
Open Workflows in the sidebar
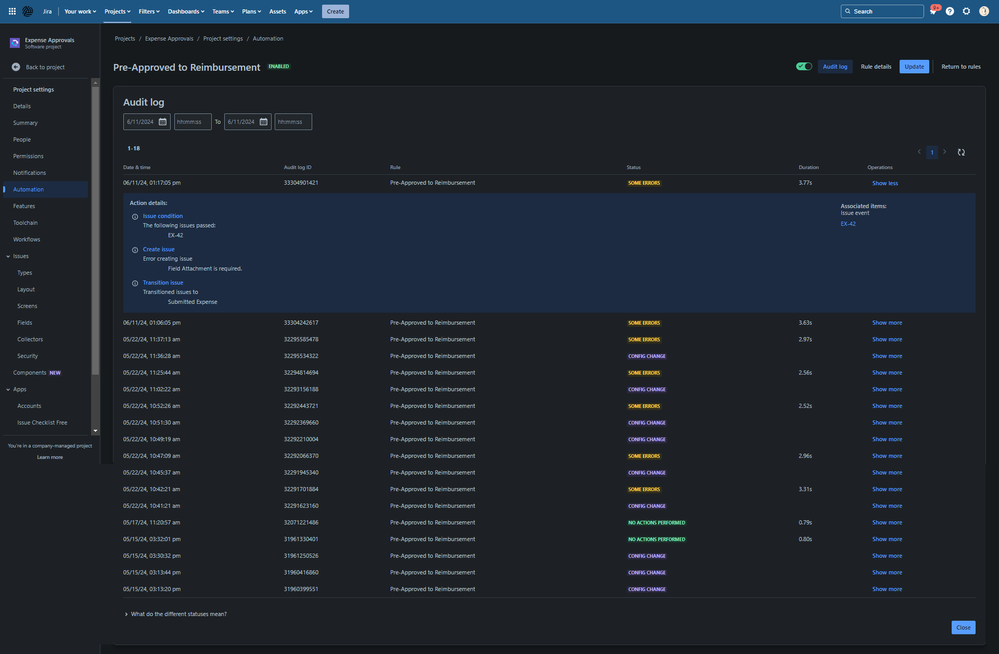coord(27,240)
